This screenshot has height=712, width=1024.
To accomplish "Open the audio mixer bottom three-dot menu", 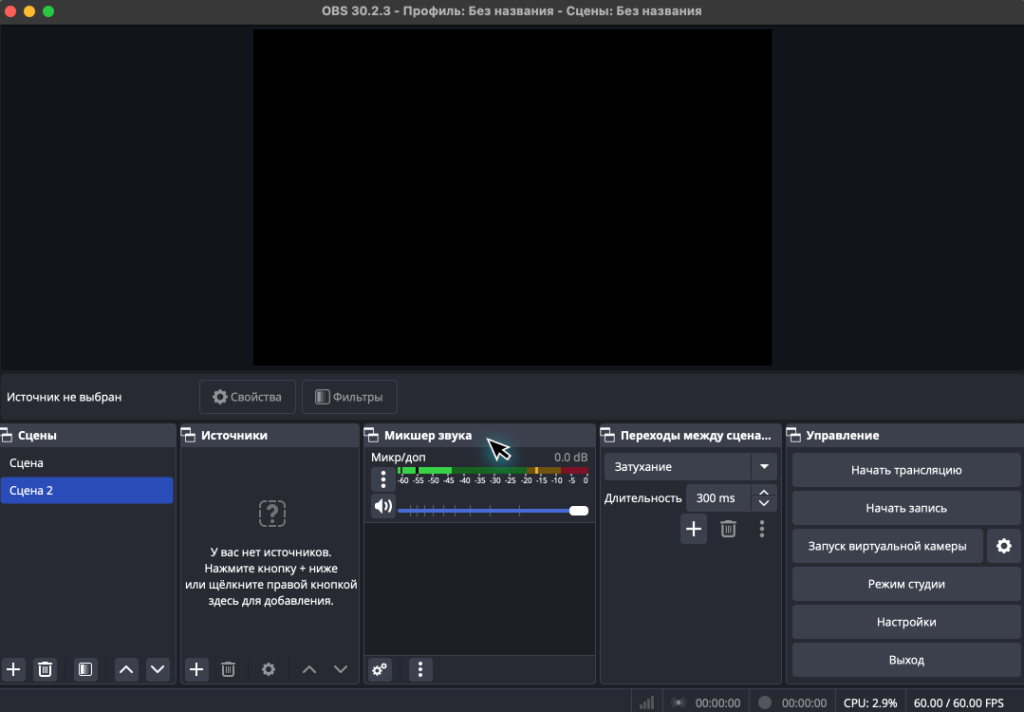I will coord(421,669).
